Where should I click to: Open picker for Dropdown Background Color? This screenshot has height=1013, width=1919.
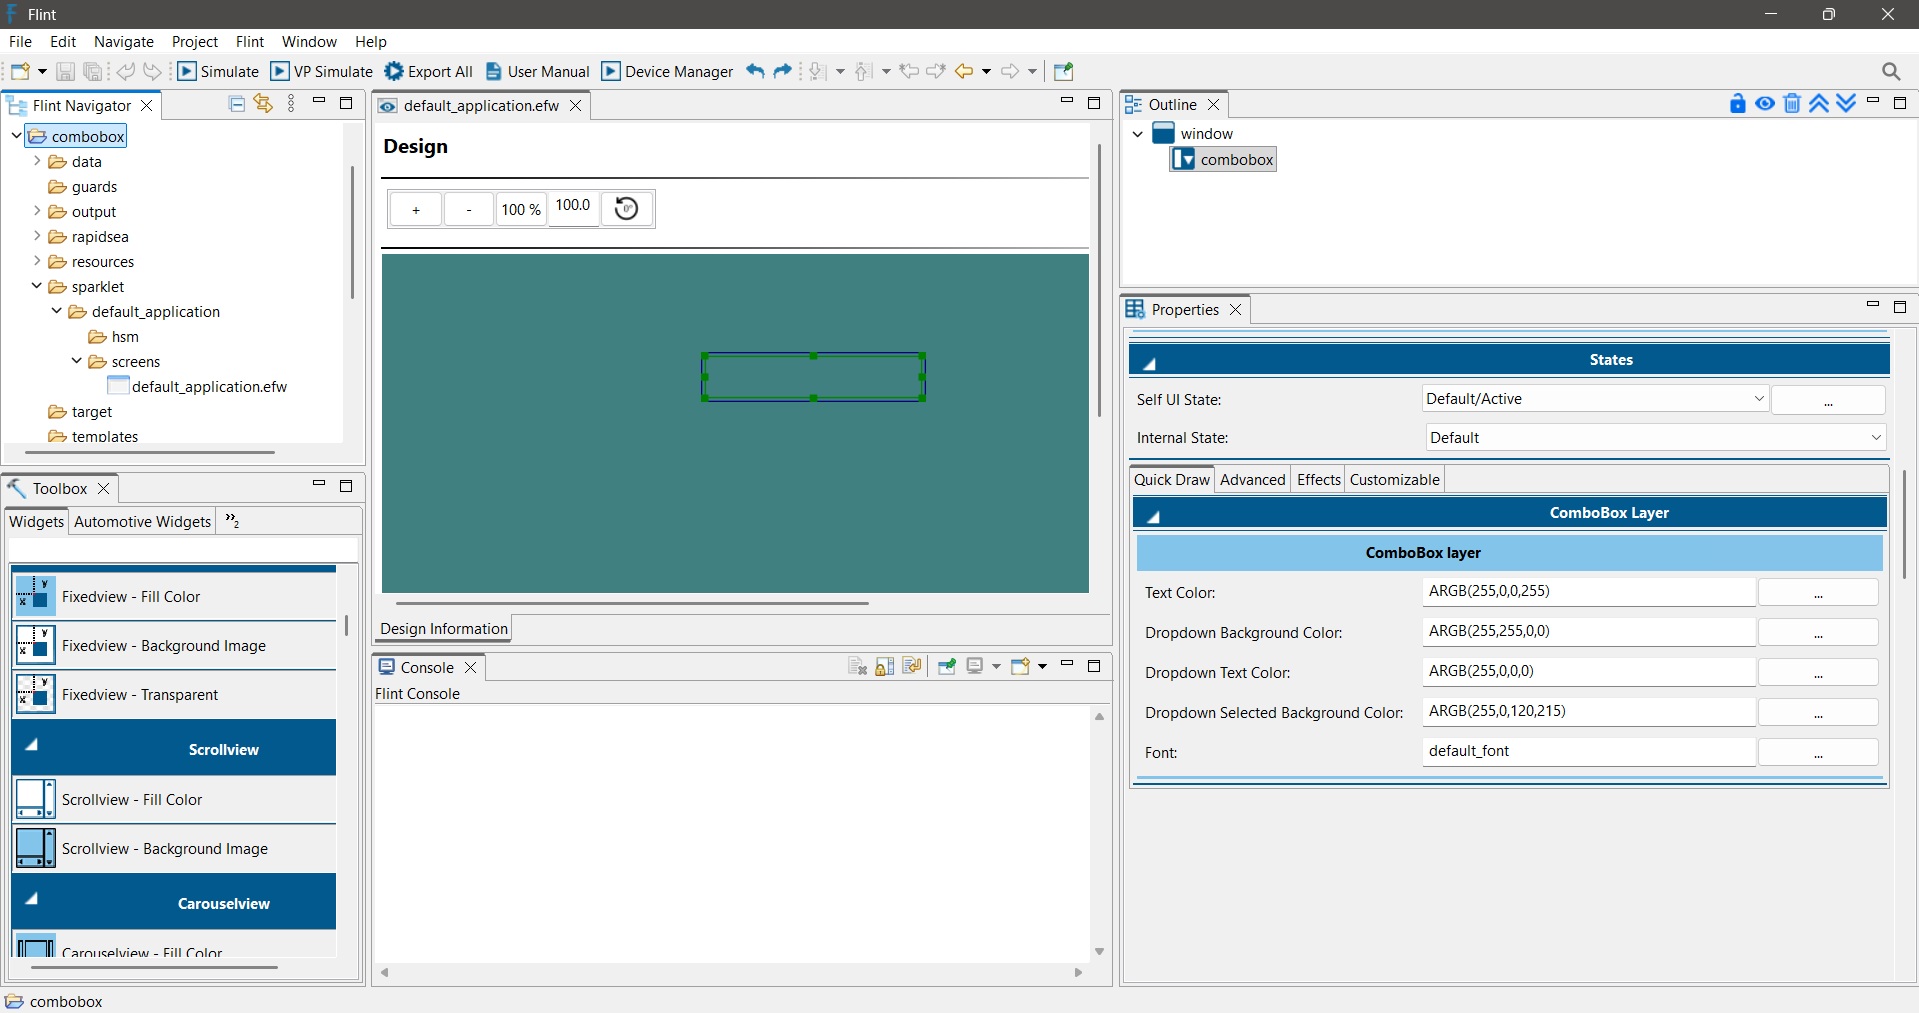coord(1818,632)
